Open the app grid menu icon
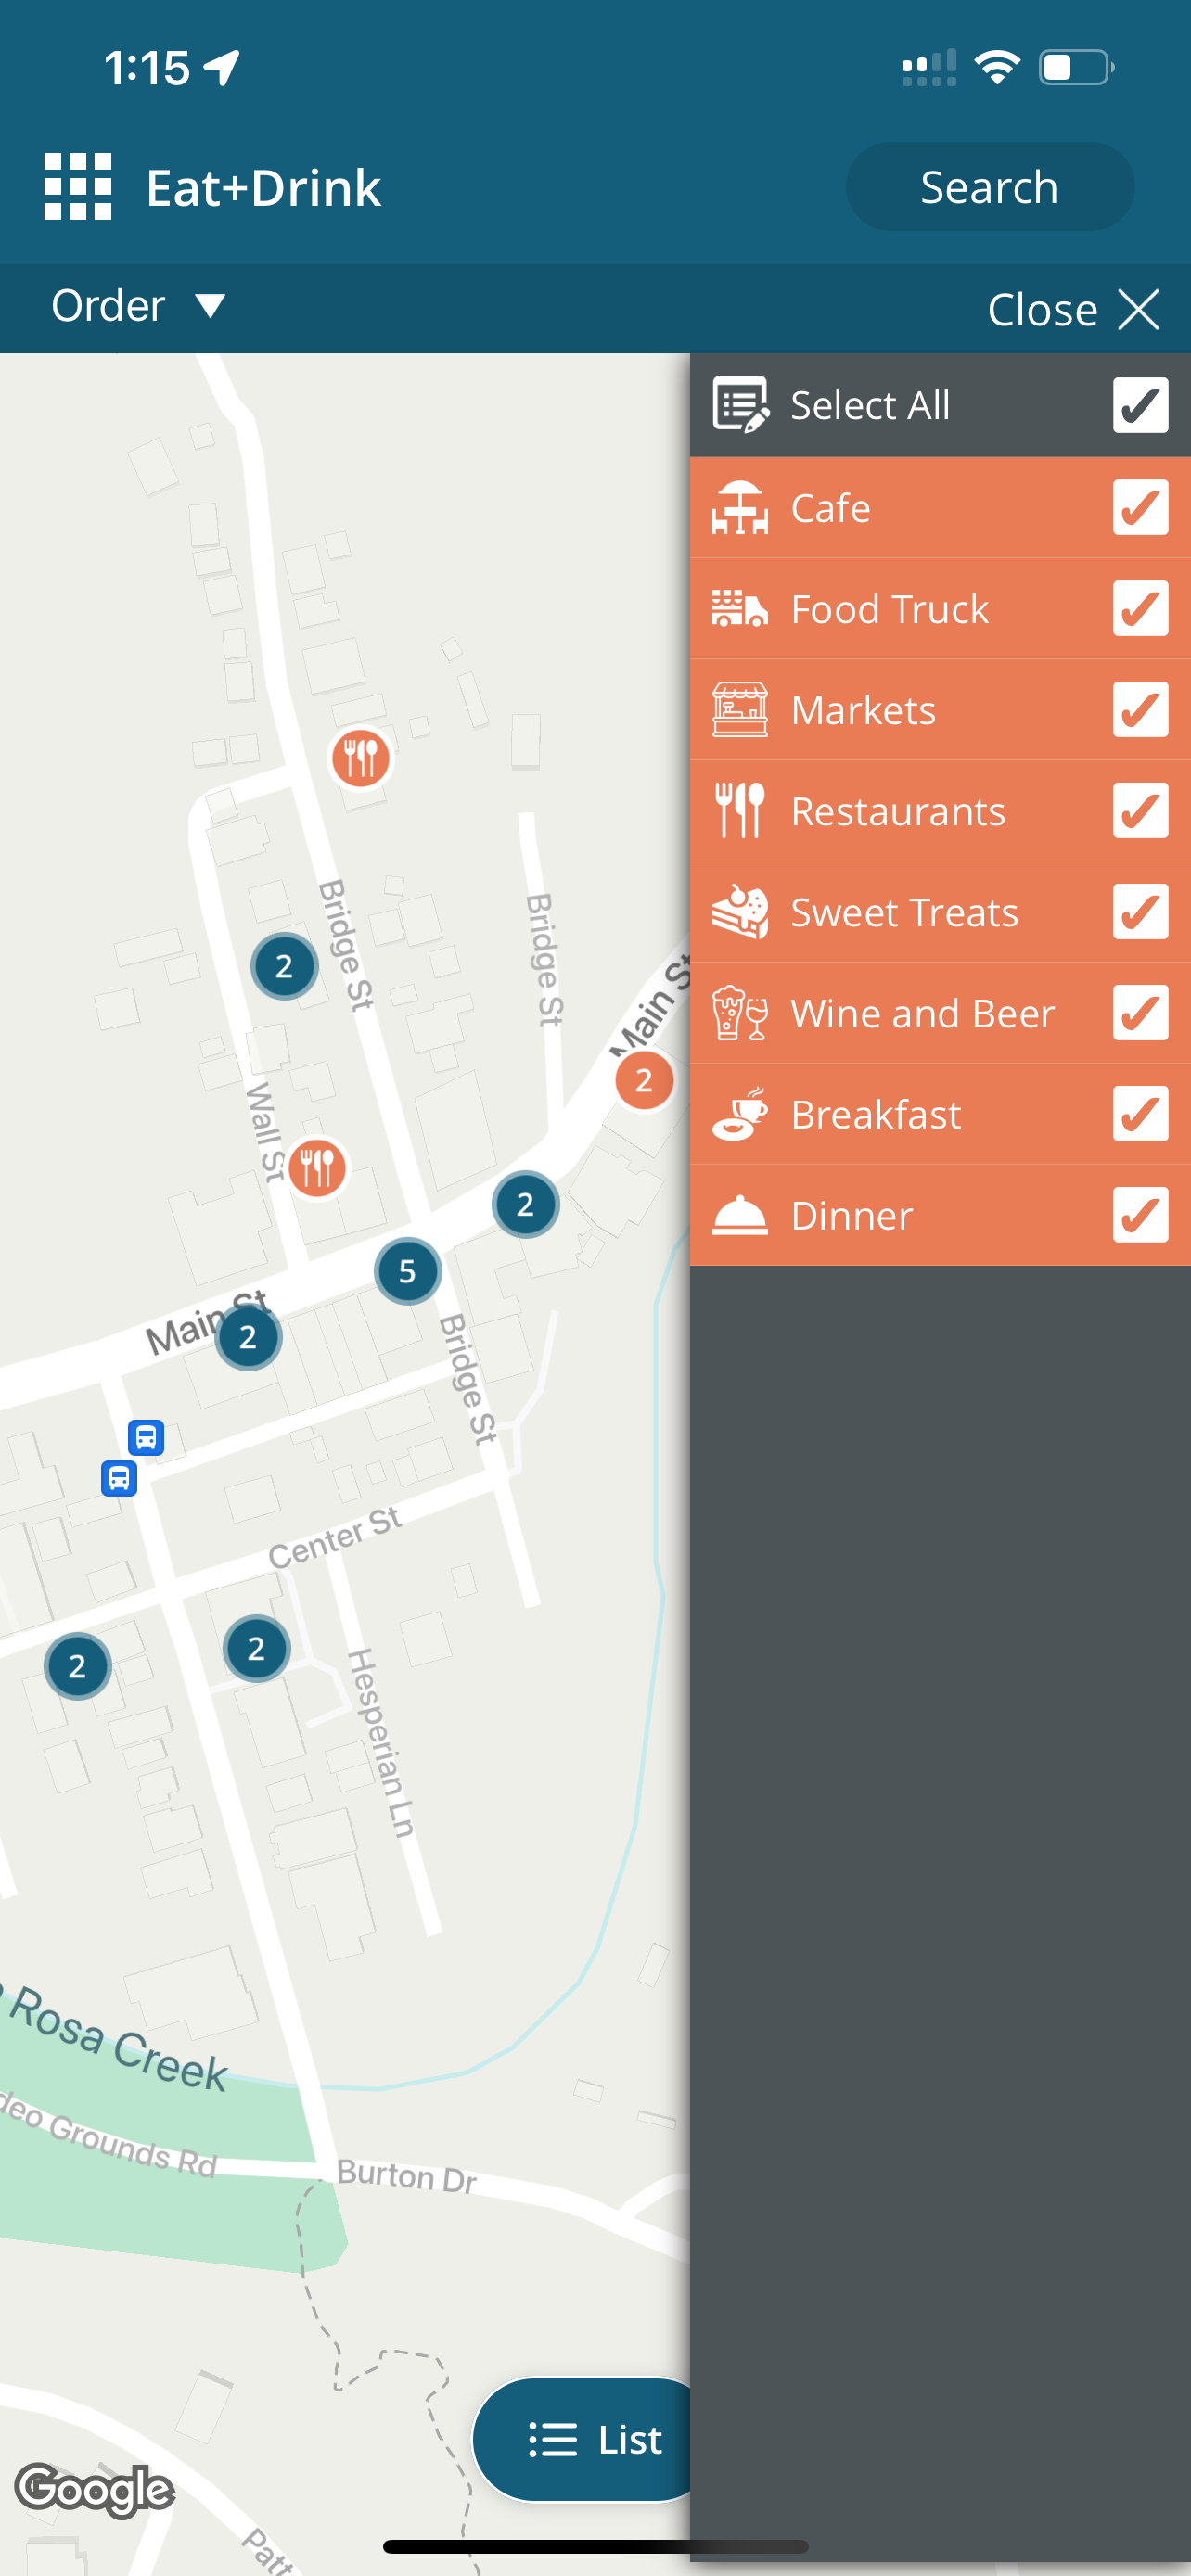The image size is (1191, 2576). pos(78,187)
